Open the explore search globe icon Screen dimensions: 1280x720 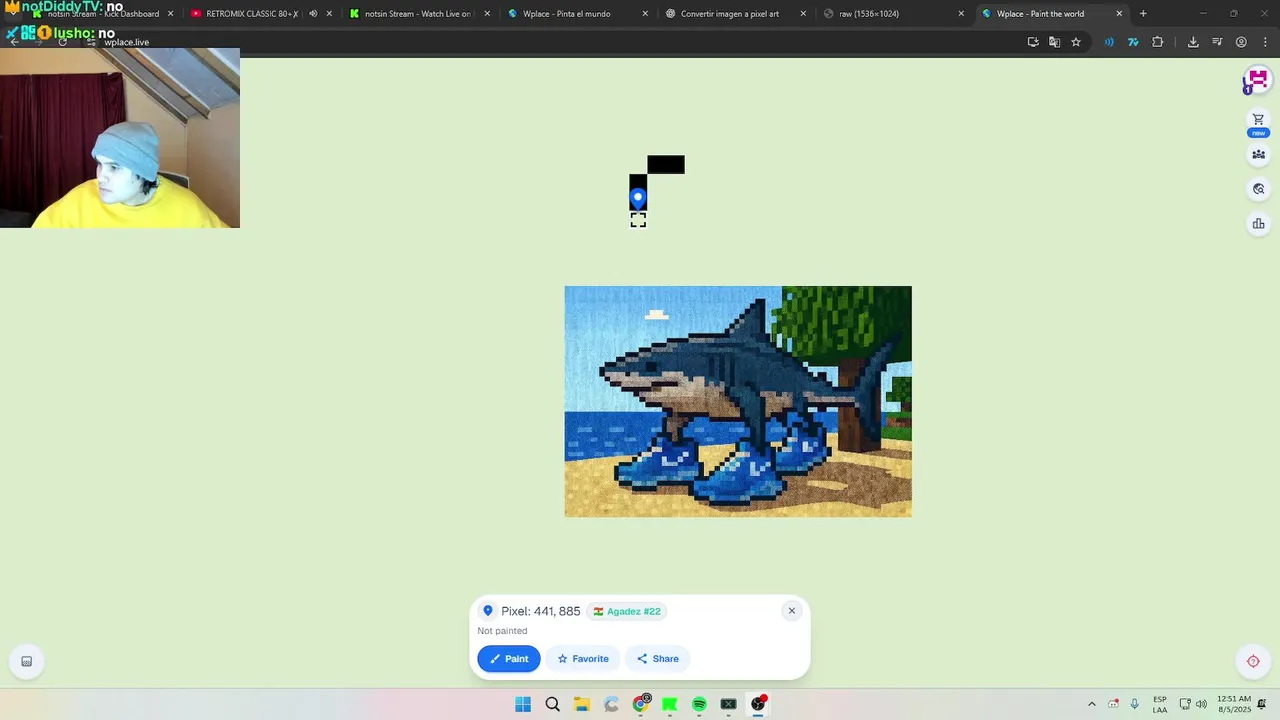click(1258, 189)
